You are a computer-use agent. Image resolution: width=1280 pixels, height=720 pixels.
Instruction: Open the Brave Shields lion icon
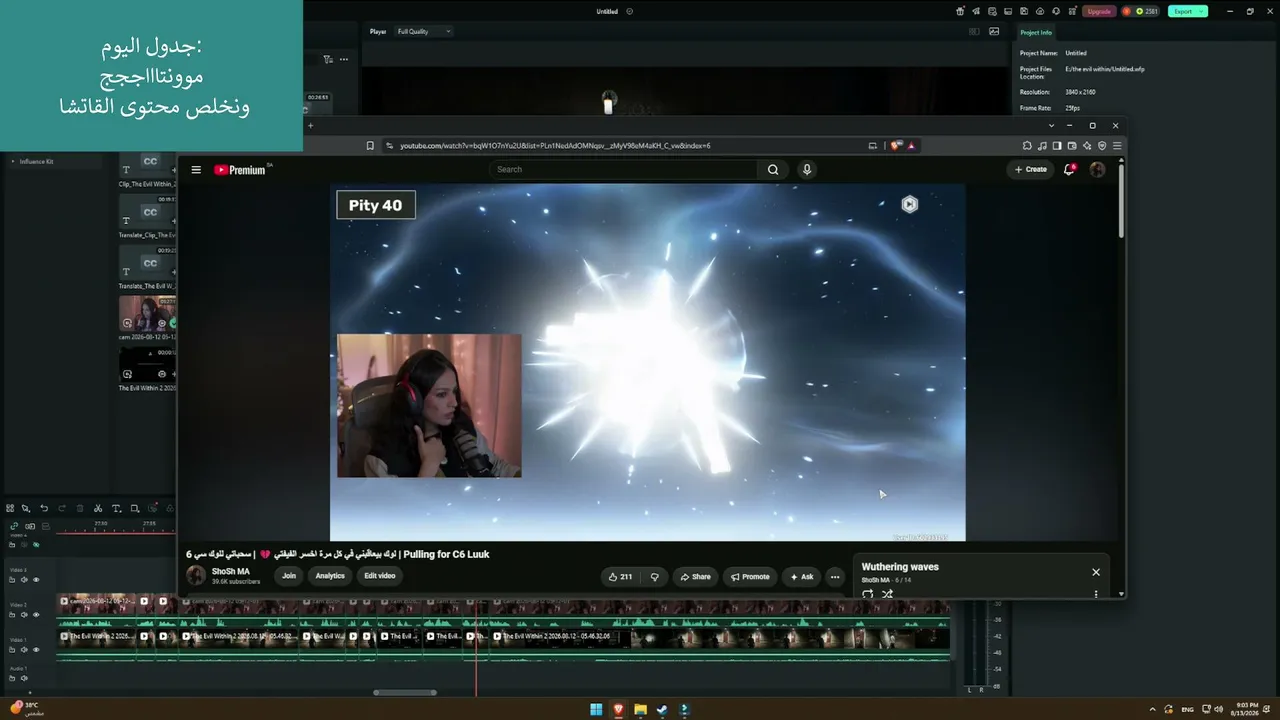click(895, 146)
